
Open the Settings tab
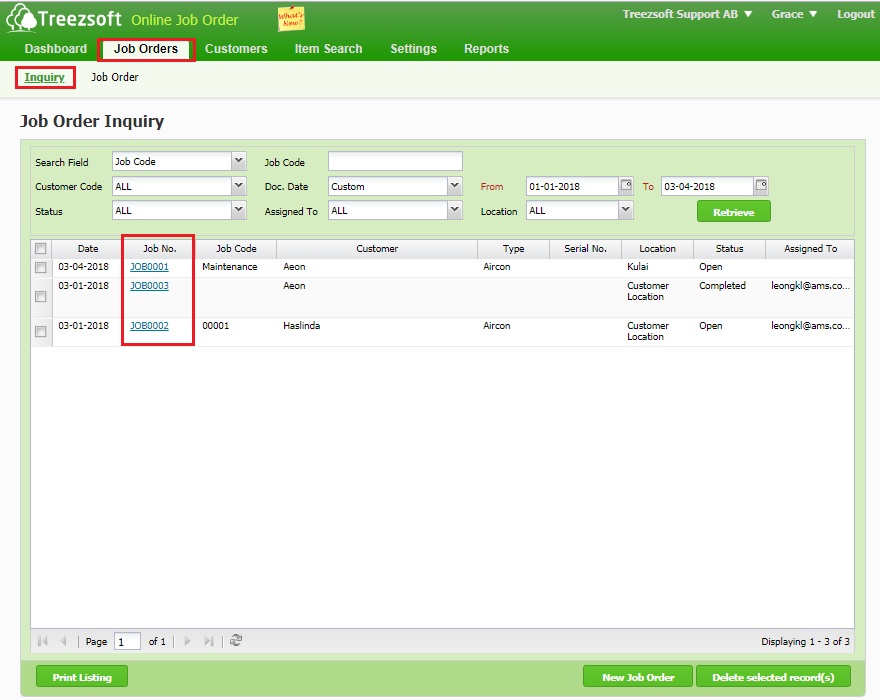coord(414,49)
